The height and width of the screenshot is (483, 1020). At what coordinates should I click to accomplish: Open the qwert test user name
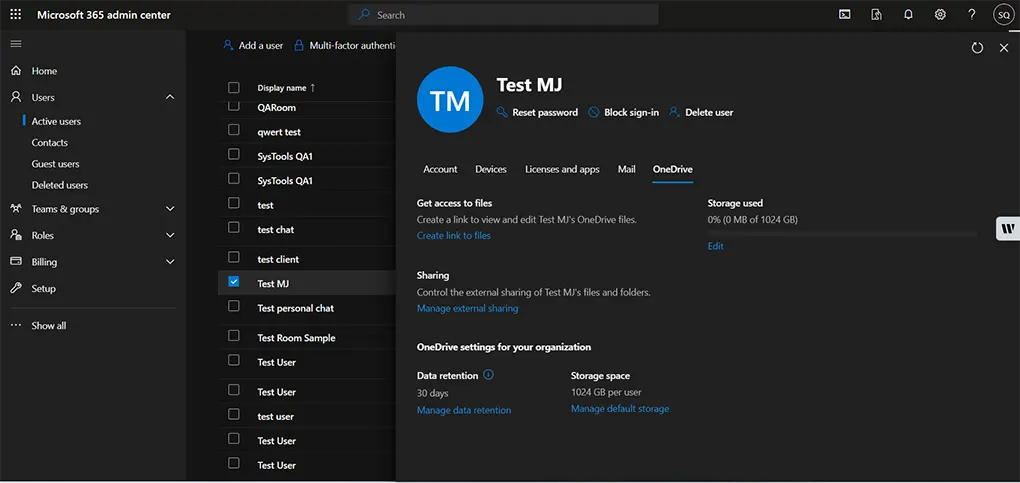(x=279, y=132)
